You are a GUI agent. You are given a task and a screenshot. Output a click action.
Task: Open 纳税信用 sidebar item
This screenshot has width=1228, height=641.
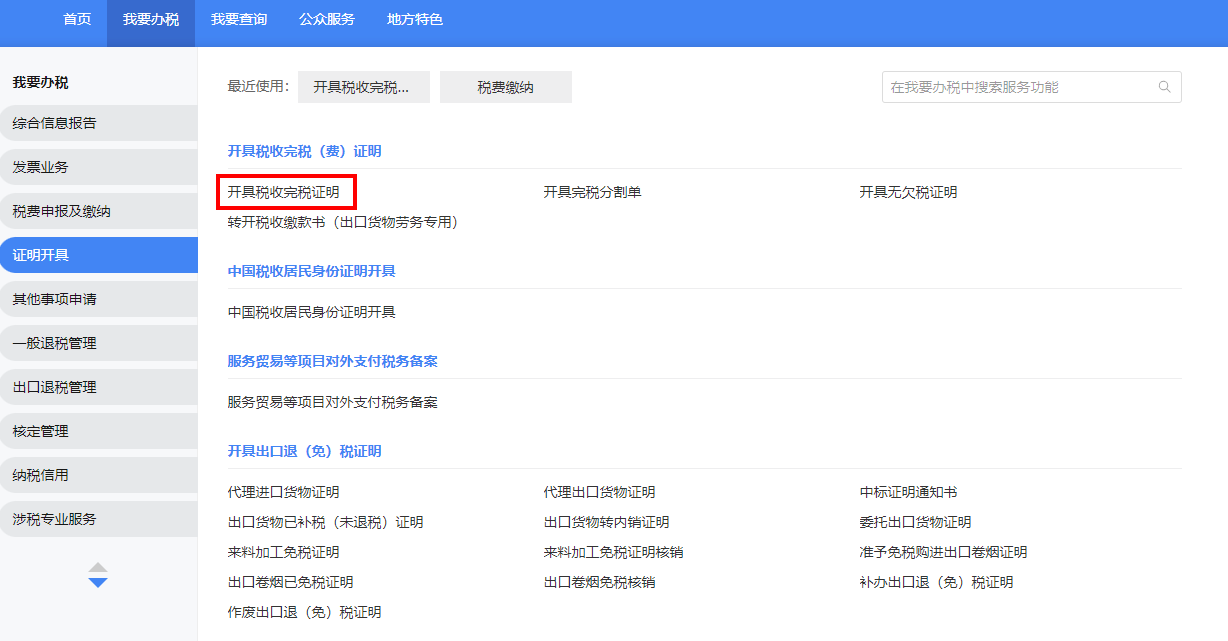(41, 475)
